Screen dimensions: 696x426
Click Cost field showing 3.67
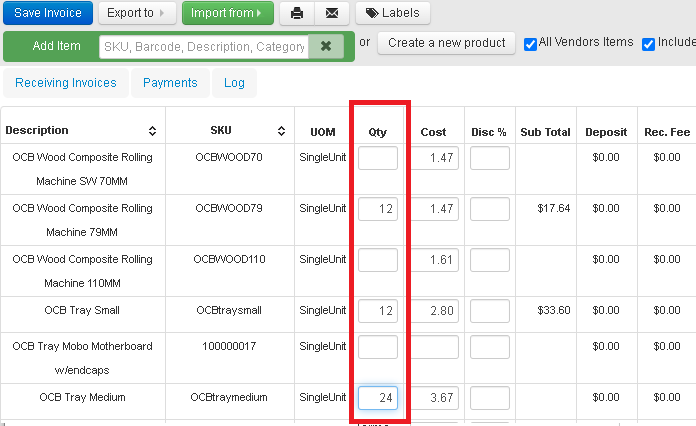coord(435,398)
